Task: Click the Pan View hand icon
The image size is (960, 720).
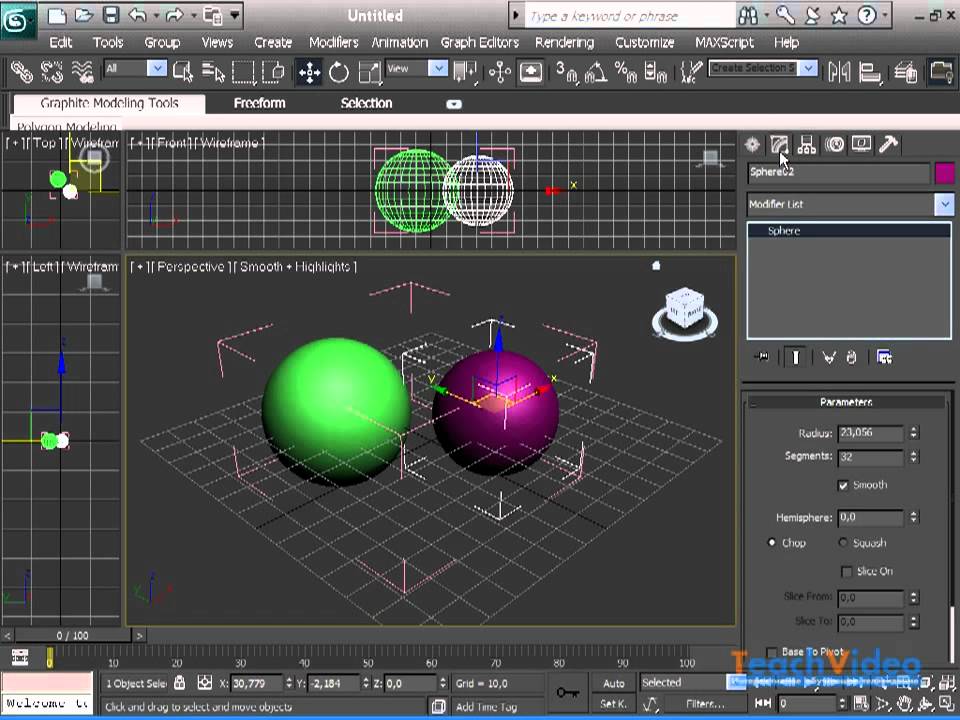Action: point(904,703)
